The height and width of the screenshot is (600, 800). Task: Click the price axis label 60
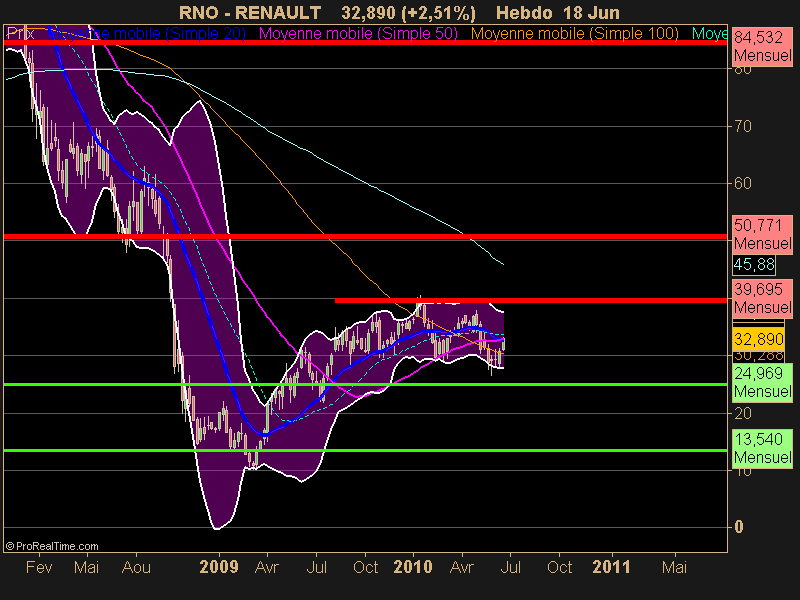click(742, 183)
